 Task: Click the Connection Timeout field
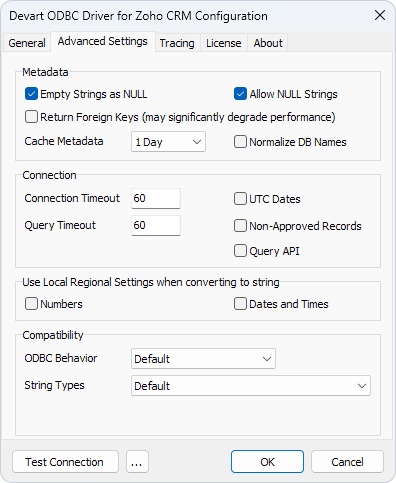click(x=156, y=198)
